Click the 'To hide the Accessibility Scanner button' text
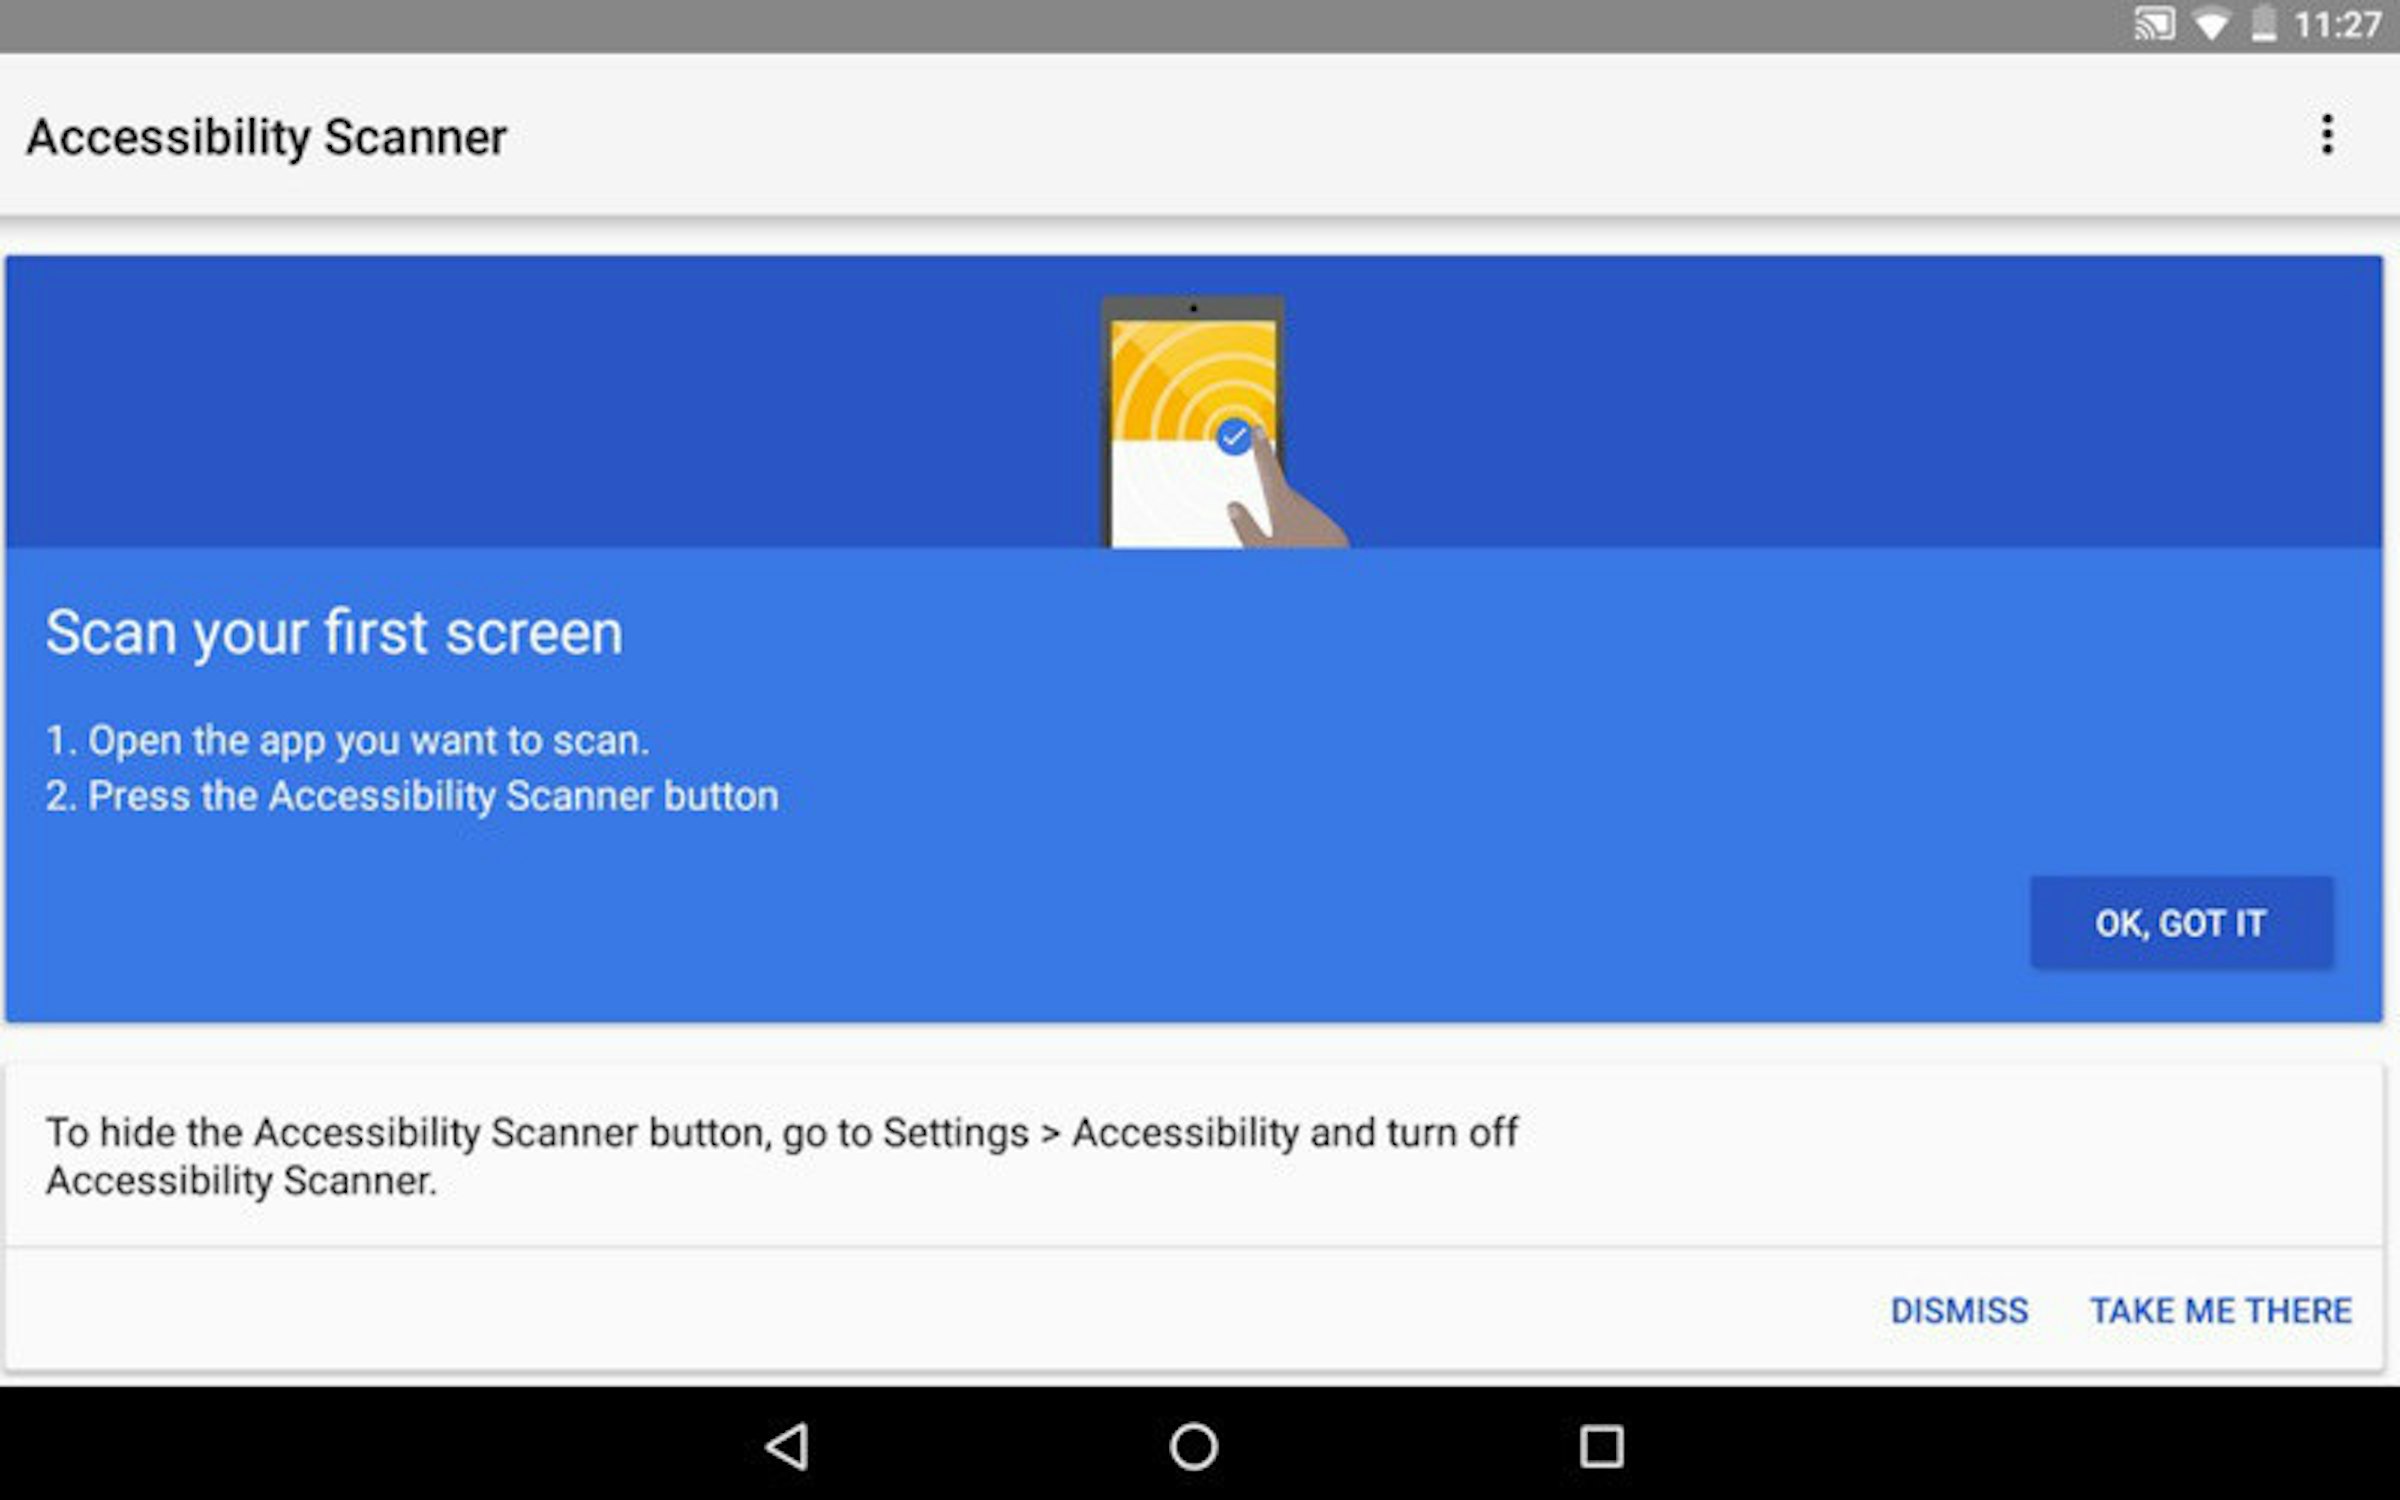Image resolution: width=2400 pixels, height=1500 pixels. click(x=782, y=1157)
